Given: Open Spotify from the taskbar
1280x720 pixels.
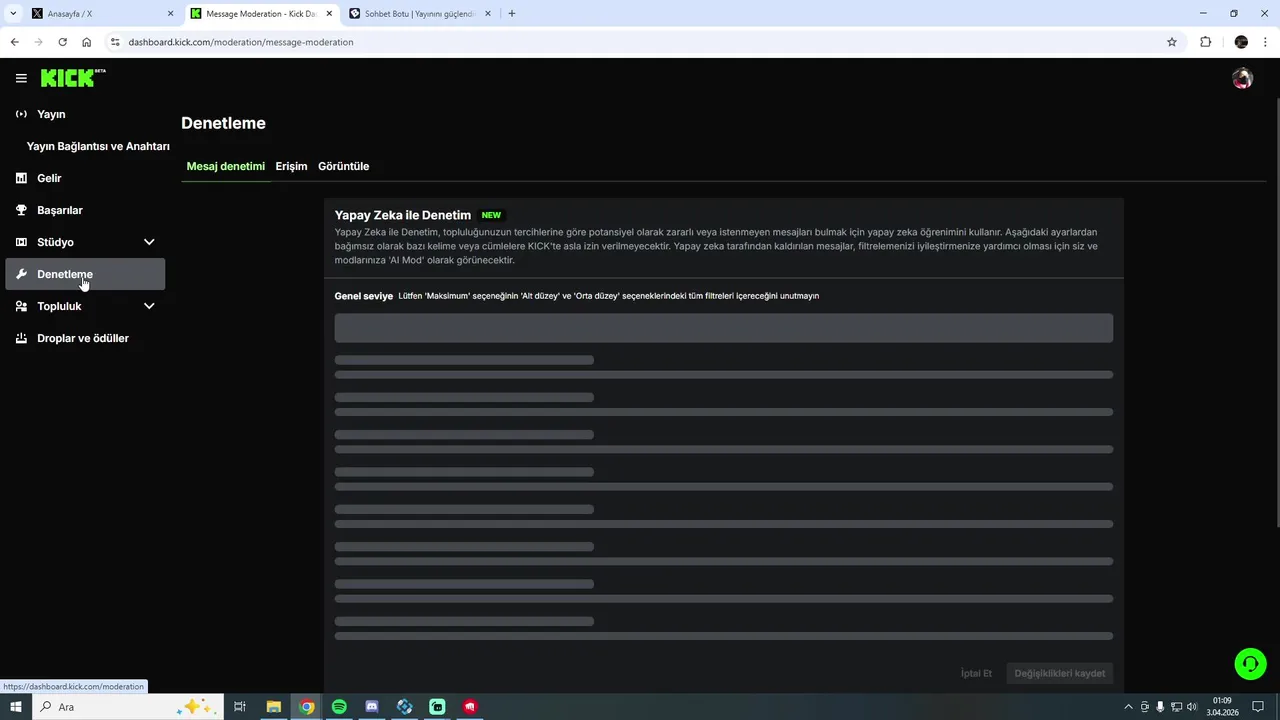Looking at the screenshot, I should pos(339,707).
